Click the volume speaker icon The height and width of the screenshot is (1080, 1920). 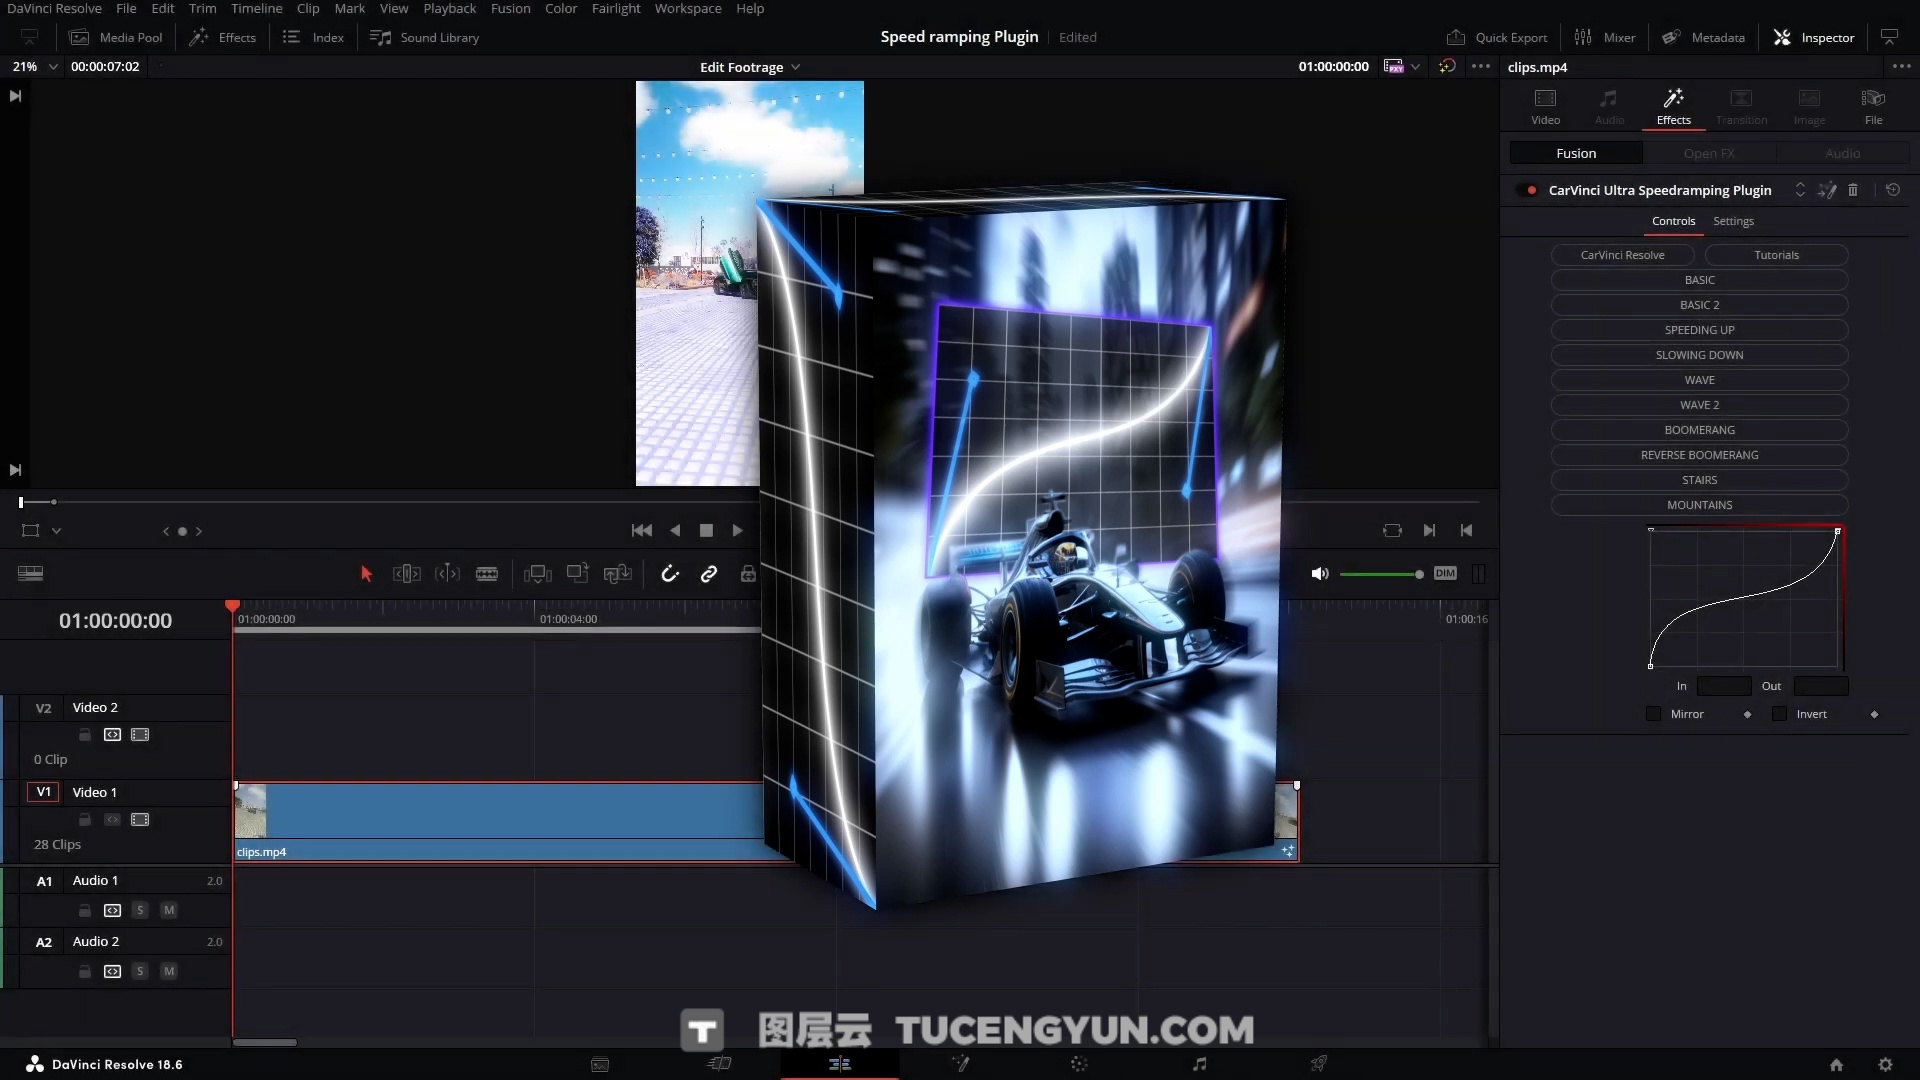[x=1320, y=574]
